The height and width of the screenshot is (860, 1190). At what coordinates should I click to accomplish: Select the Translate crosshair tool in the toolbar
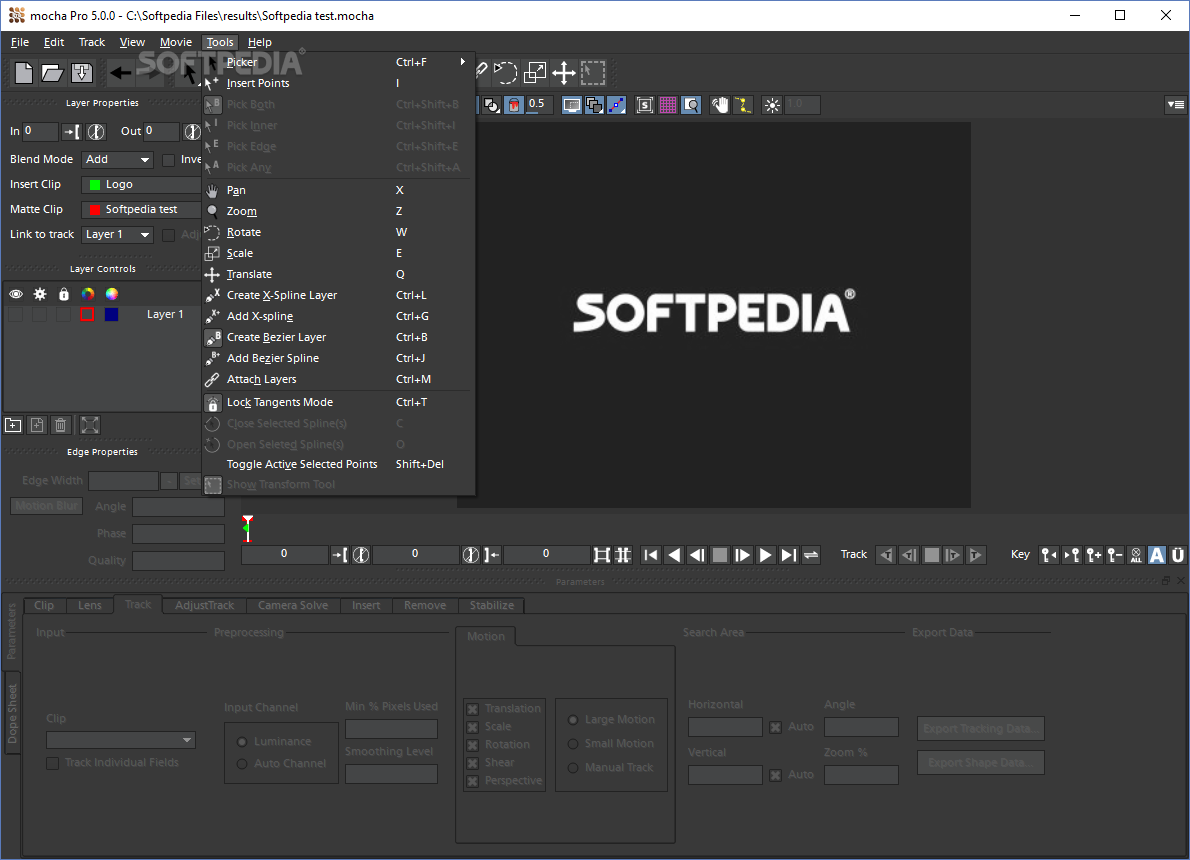pos(564,73)
